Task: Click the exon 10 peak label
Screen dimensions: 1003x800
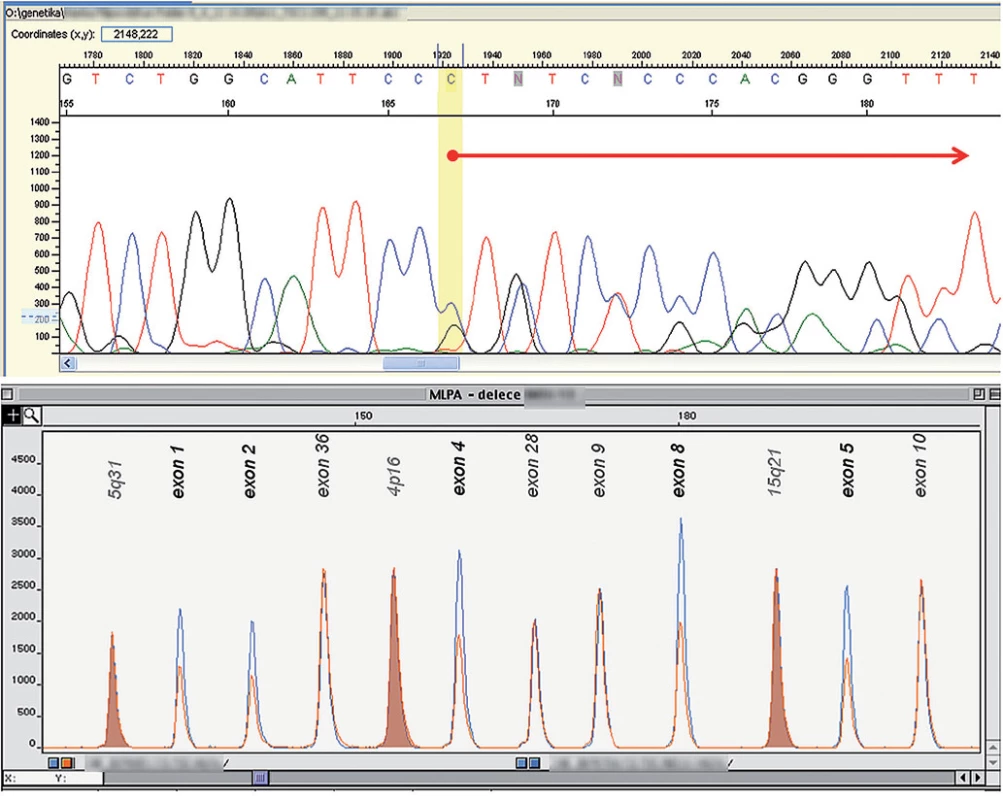Action: pyautogui.click(x=919, y=466)
